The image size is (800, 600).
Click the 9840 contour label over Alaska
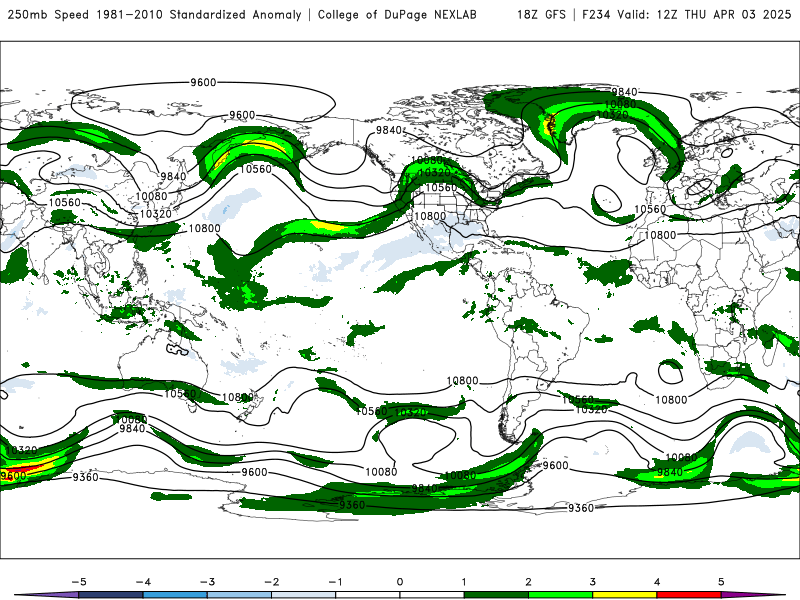pos(389,130)
